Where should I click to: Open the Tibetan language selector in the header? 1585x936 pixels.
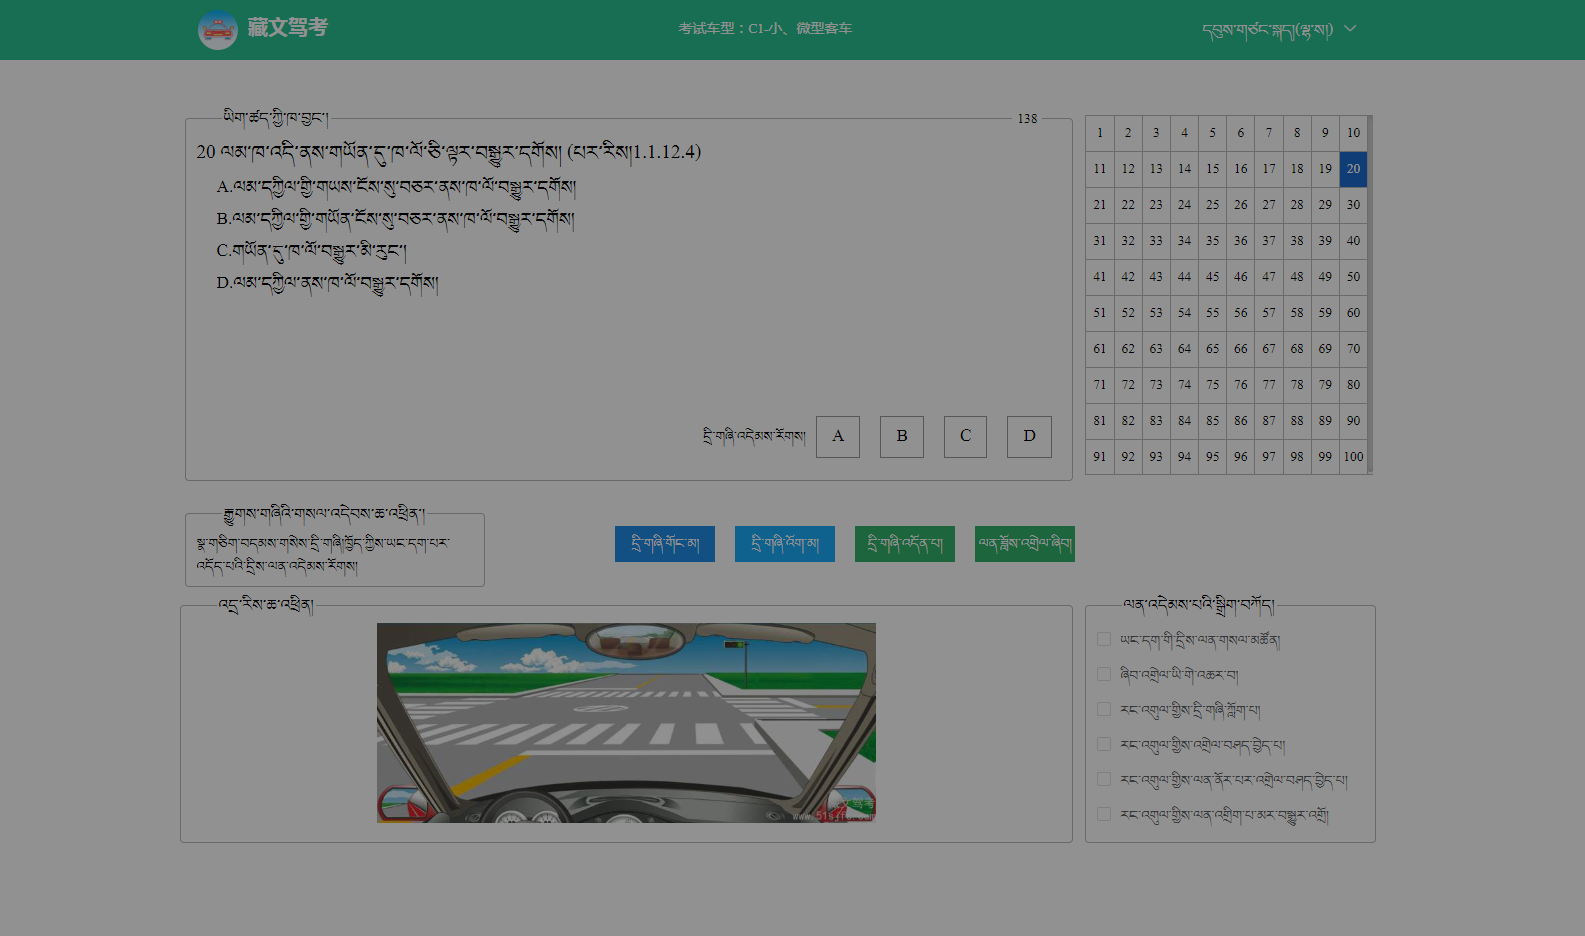pyautogui.click(x=1267, y=30)
